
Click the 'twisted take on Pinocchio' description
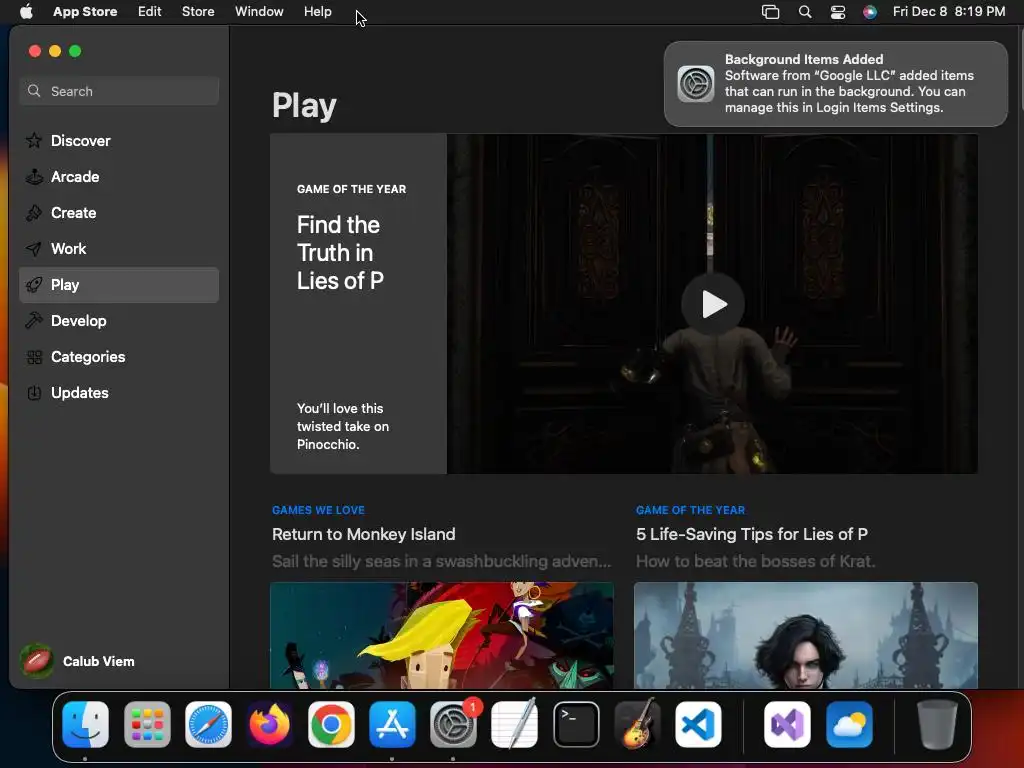pos(343,426)
